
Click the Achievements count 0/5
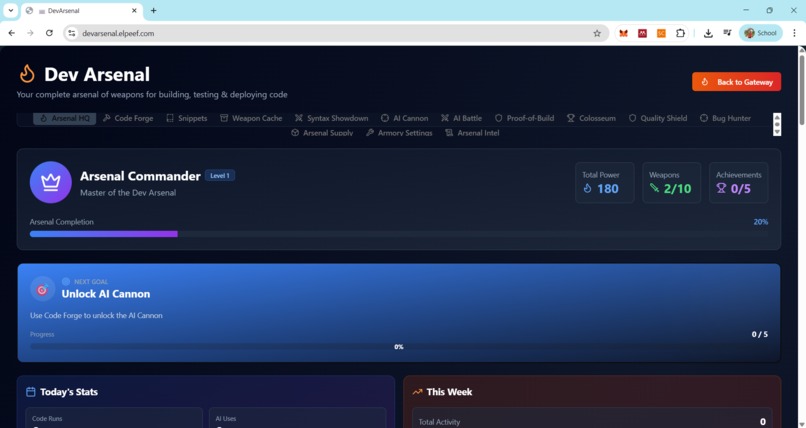(x=740, y=189)
